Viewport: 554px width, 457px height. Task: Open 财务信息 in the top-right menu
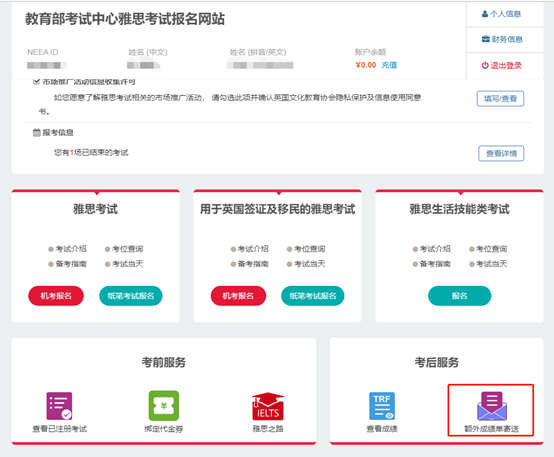click(502, 39)
